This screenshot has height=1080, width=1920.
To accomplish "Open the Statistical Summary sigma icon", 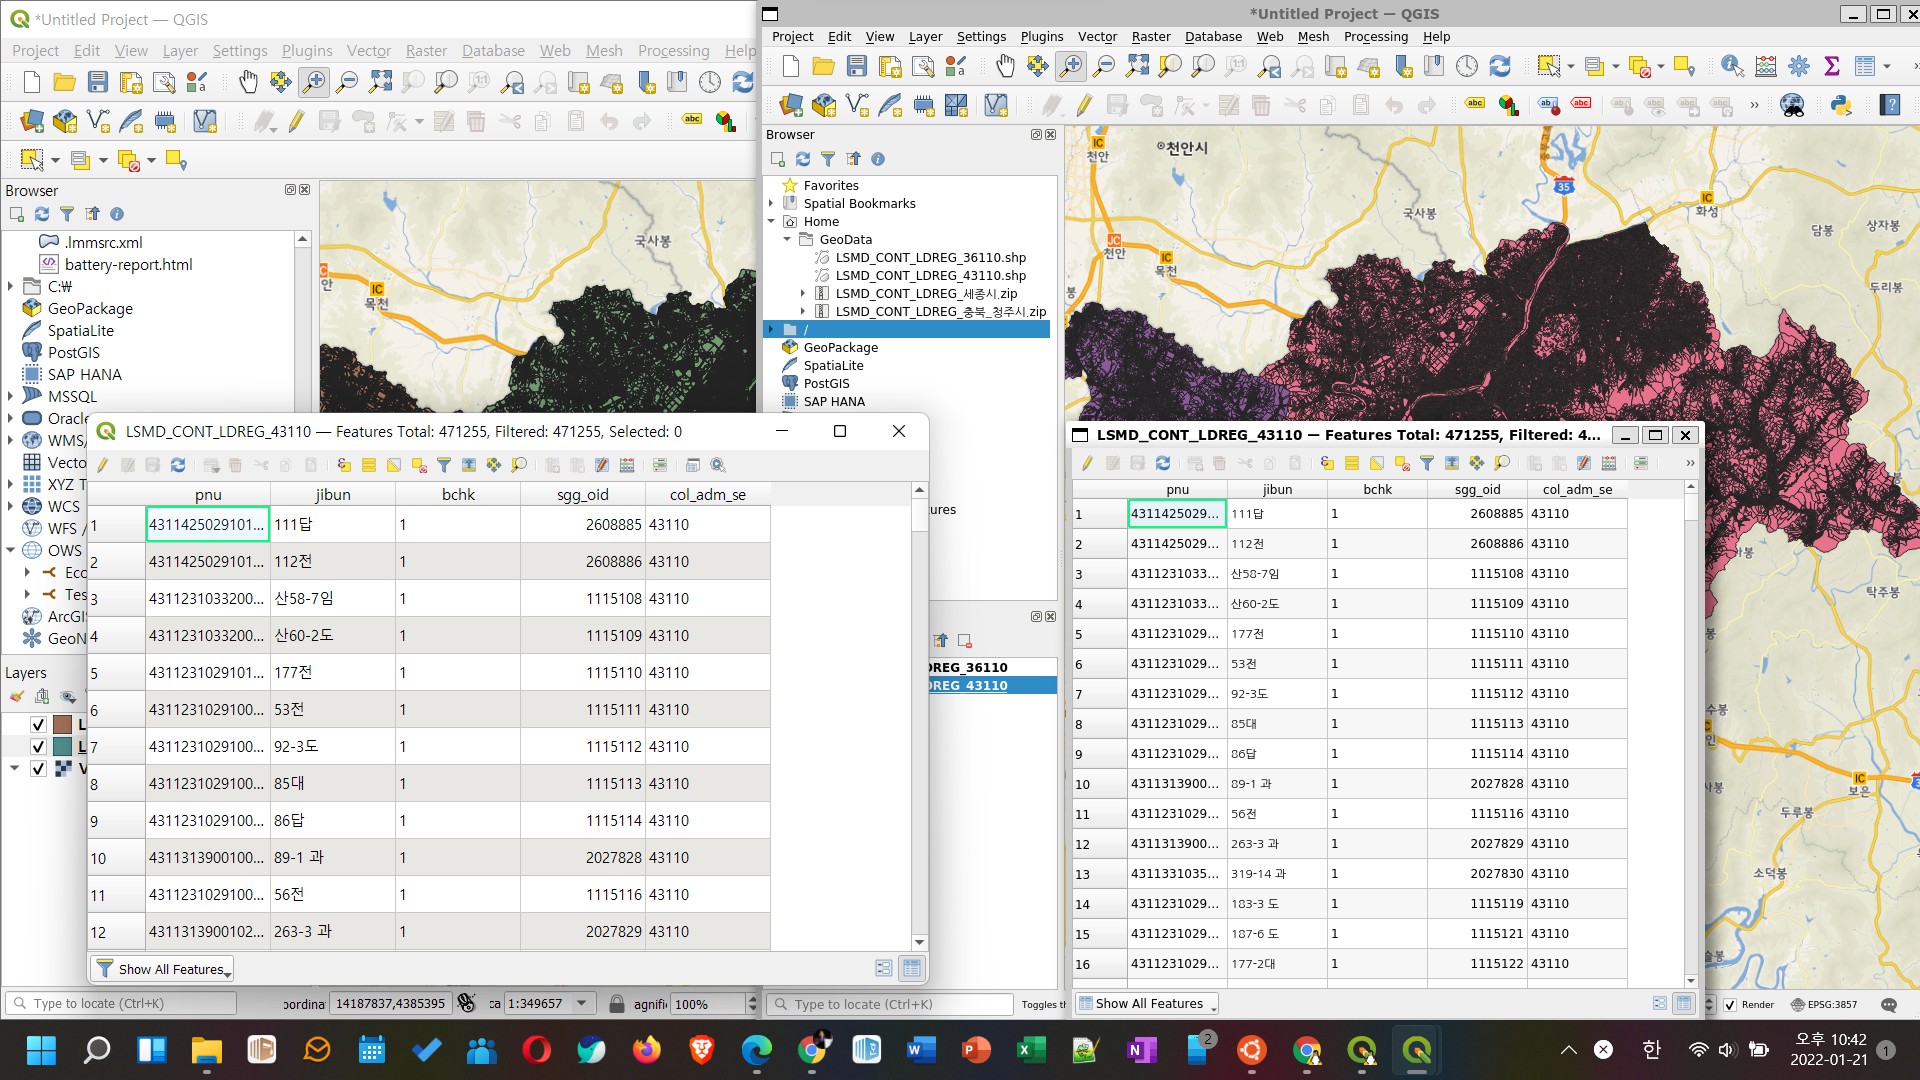I will (x=1832, y=67).
